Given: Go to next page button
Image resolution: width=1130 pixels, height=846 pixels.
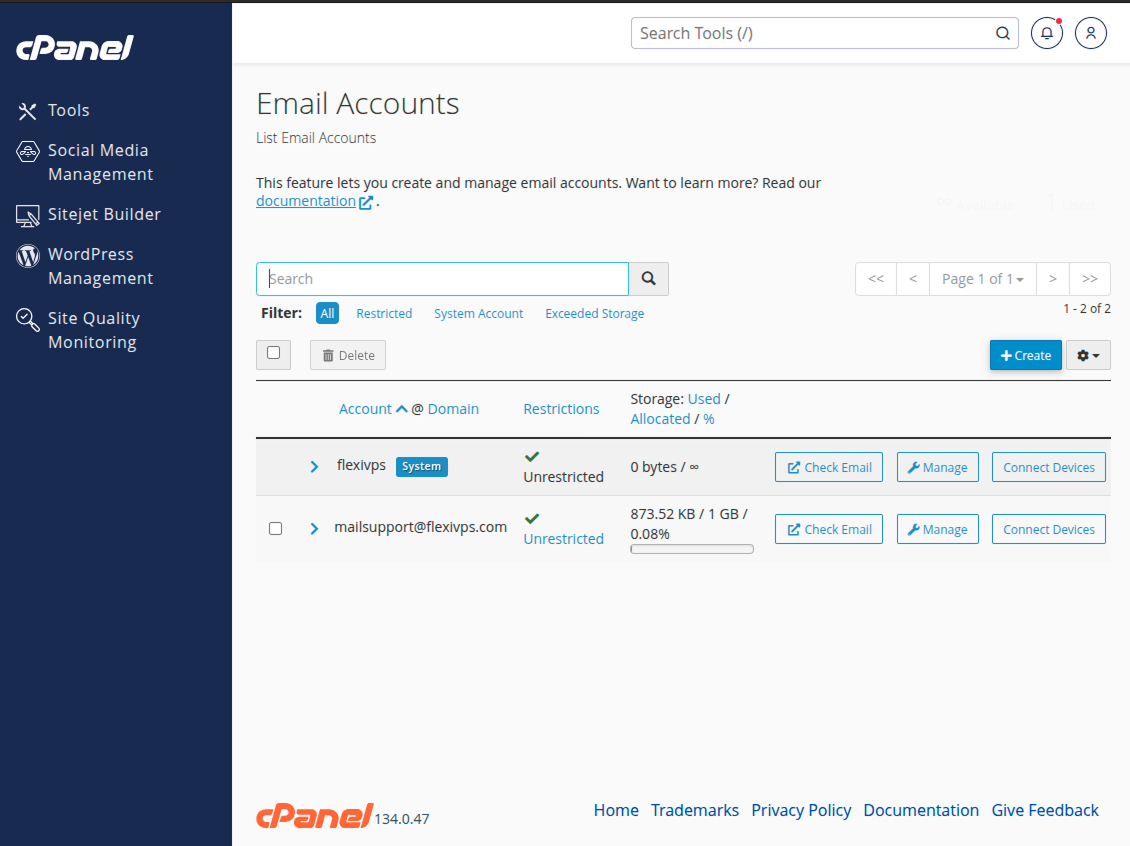Looking at the screenshot, I should point(1053,279).
